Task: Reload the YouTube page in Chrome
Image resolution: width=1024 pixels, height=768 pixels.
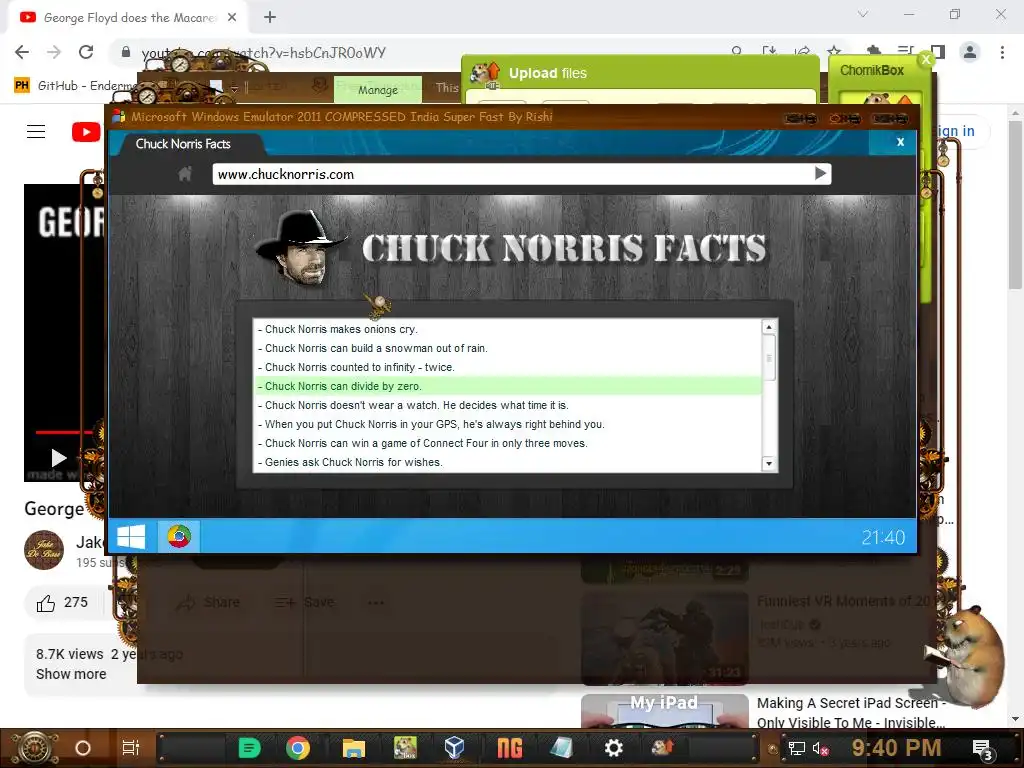Action: tap(86, 52)
